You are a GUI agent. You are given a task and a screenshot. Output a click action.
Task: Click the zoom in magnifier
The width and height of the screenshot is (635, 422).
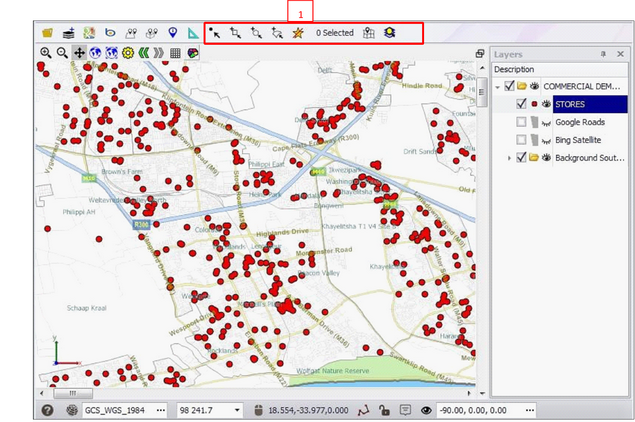pos(46,52)
